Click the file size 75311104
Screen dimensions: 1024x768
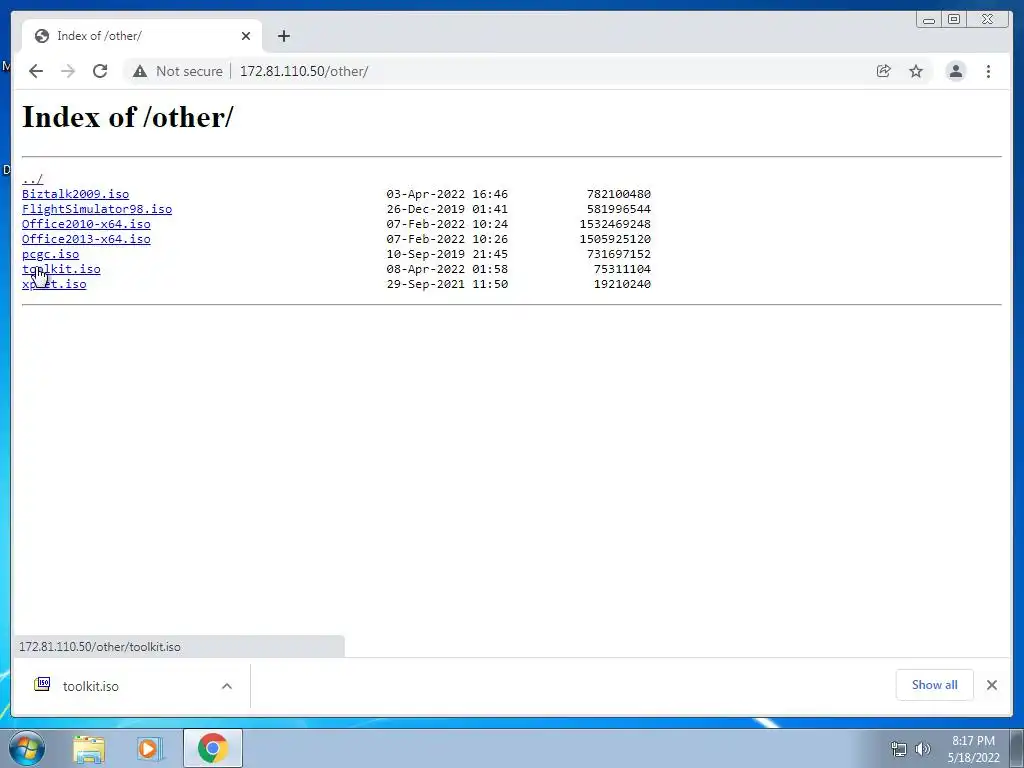click(x=622, y=269)
